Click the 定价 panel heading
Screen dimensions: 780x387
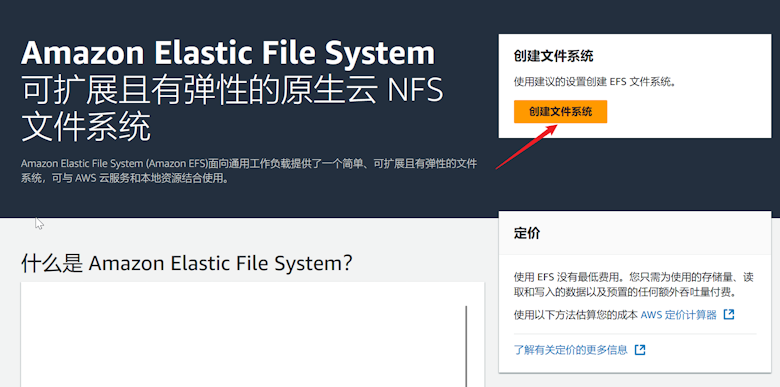tap(527, 233)
